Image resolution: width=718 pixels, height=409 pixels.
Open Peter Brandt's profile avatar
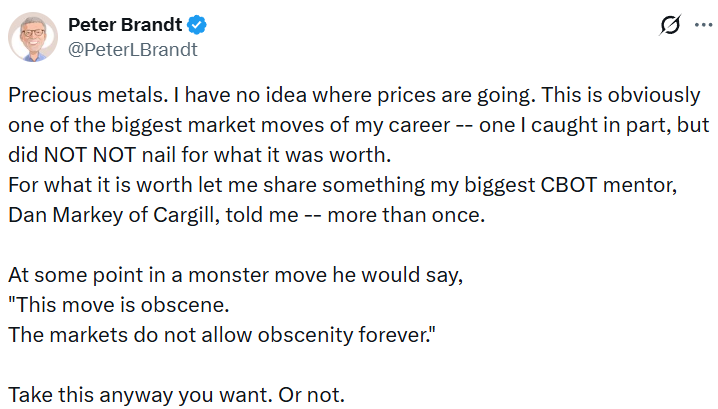pos(33,37)
